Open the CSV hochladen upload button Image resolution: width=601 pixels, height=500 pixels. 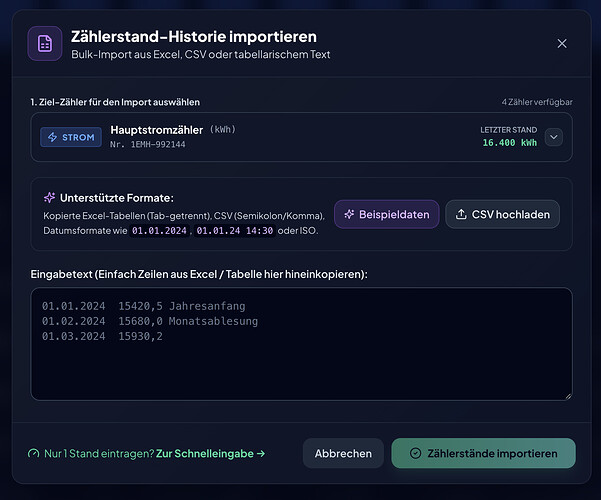tap(502, 214)
